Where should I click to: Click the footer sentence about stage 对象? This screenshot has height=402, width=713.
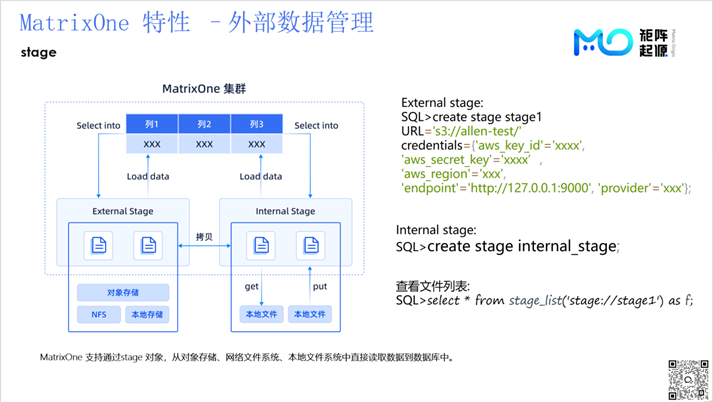247,357
